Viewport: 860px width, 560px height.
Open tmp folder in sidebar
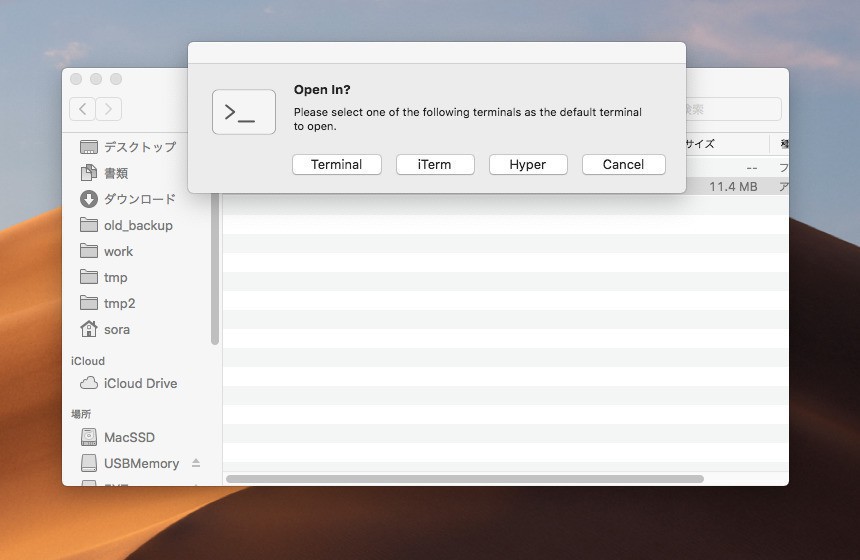tap(115, 277)
